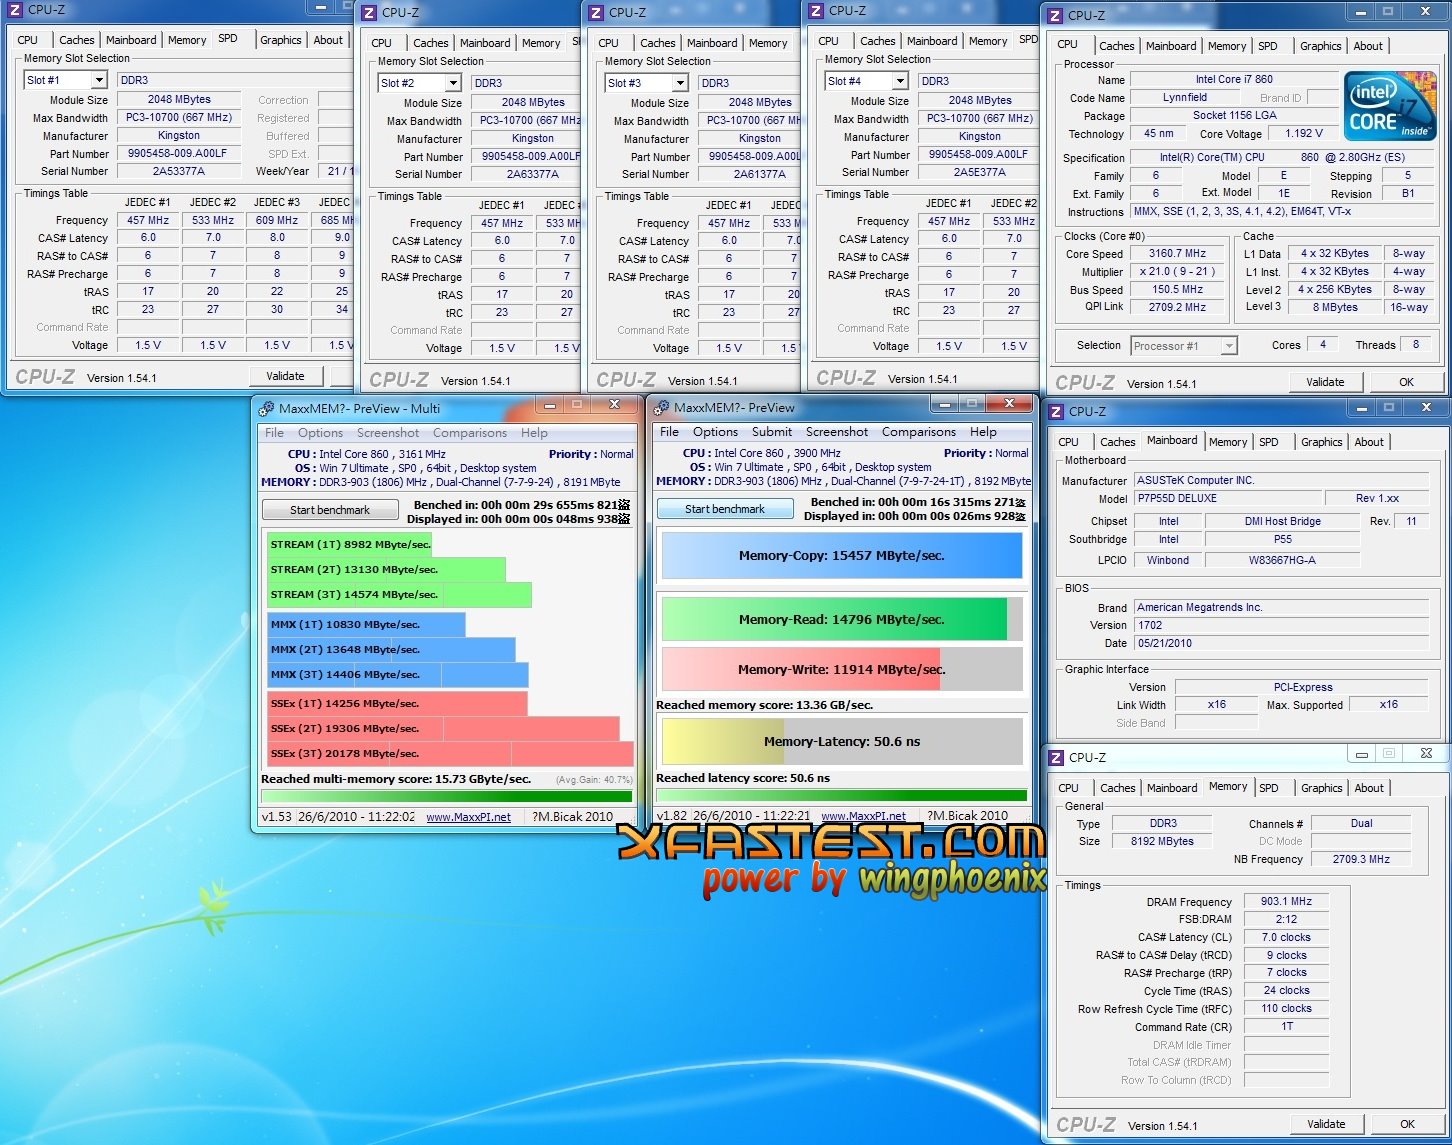The height and width of the screenshot is (1145, 1452).
Task: Click the CPU-Z title icon of the Intel Core i7 processor window
Action: tap(1055, 15)
